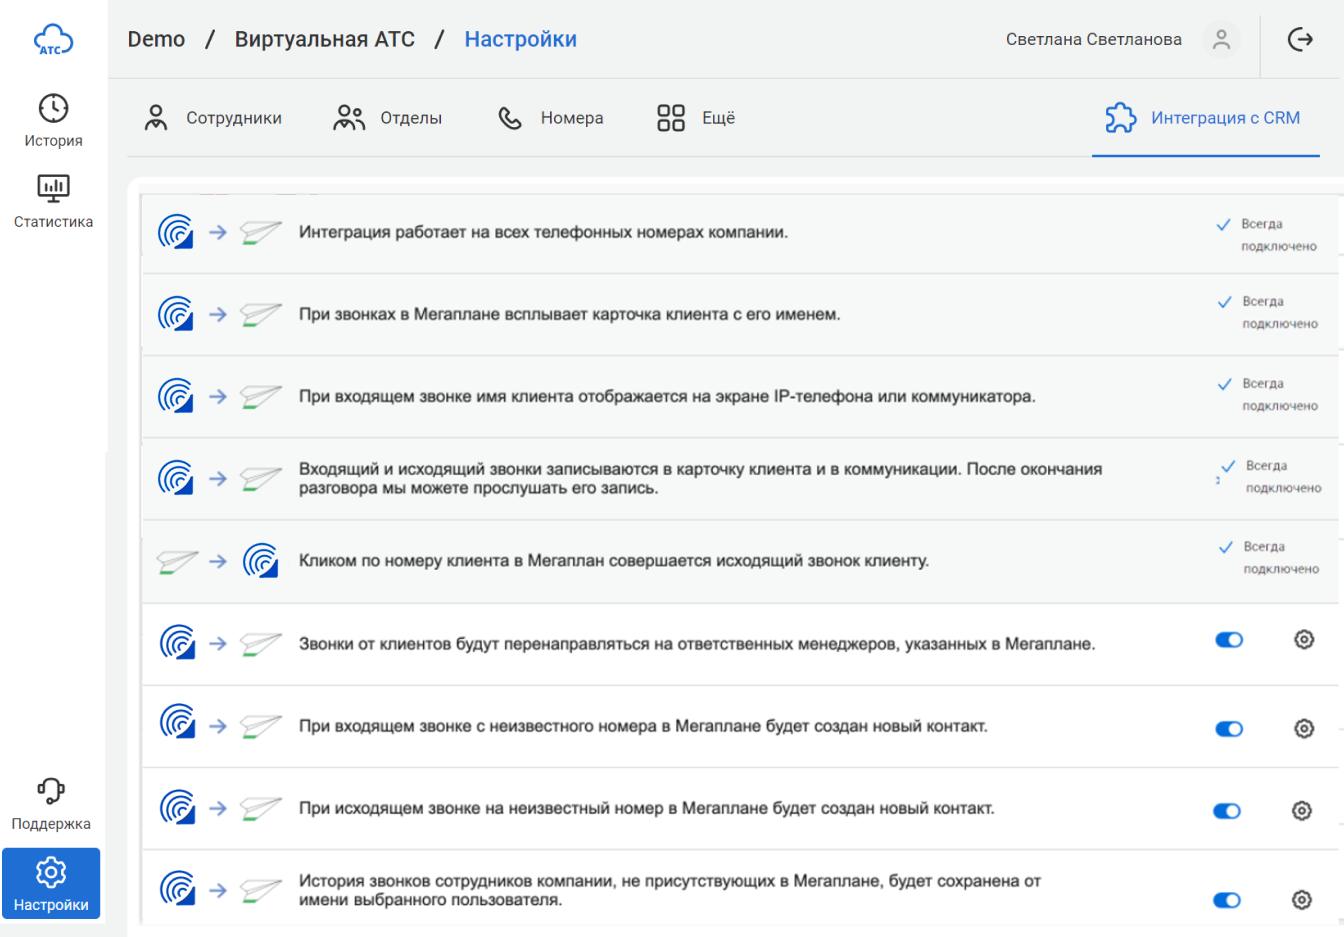The image size is (1344, 937).
Task: Click the ATC cloud logo
Action: [53, 40]
